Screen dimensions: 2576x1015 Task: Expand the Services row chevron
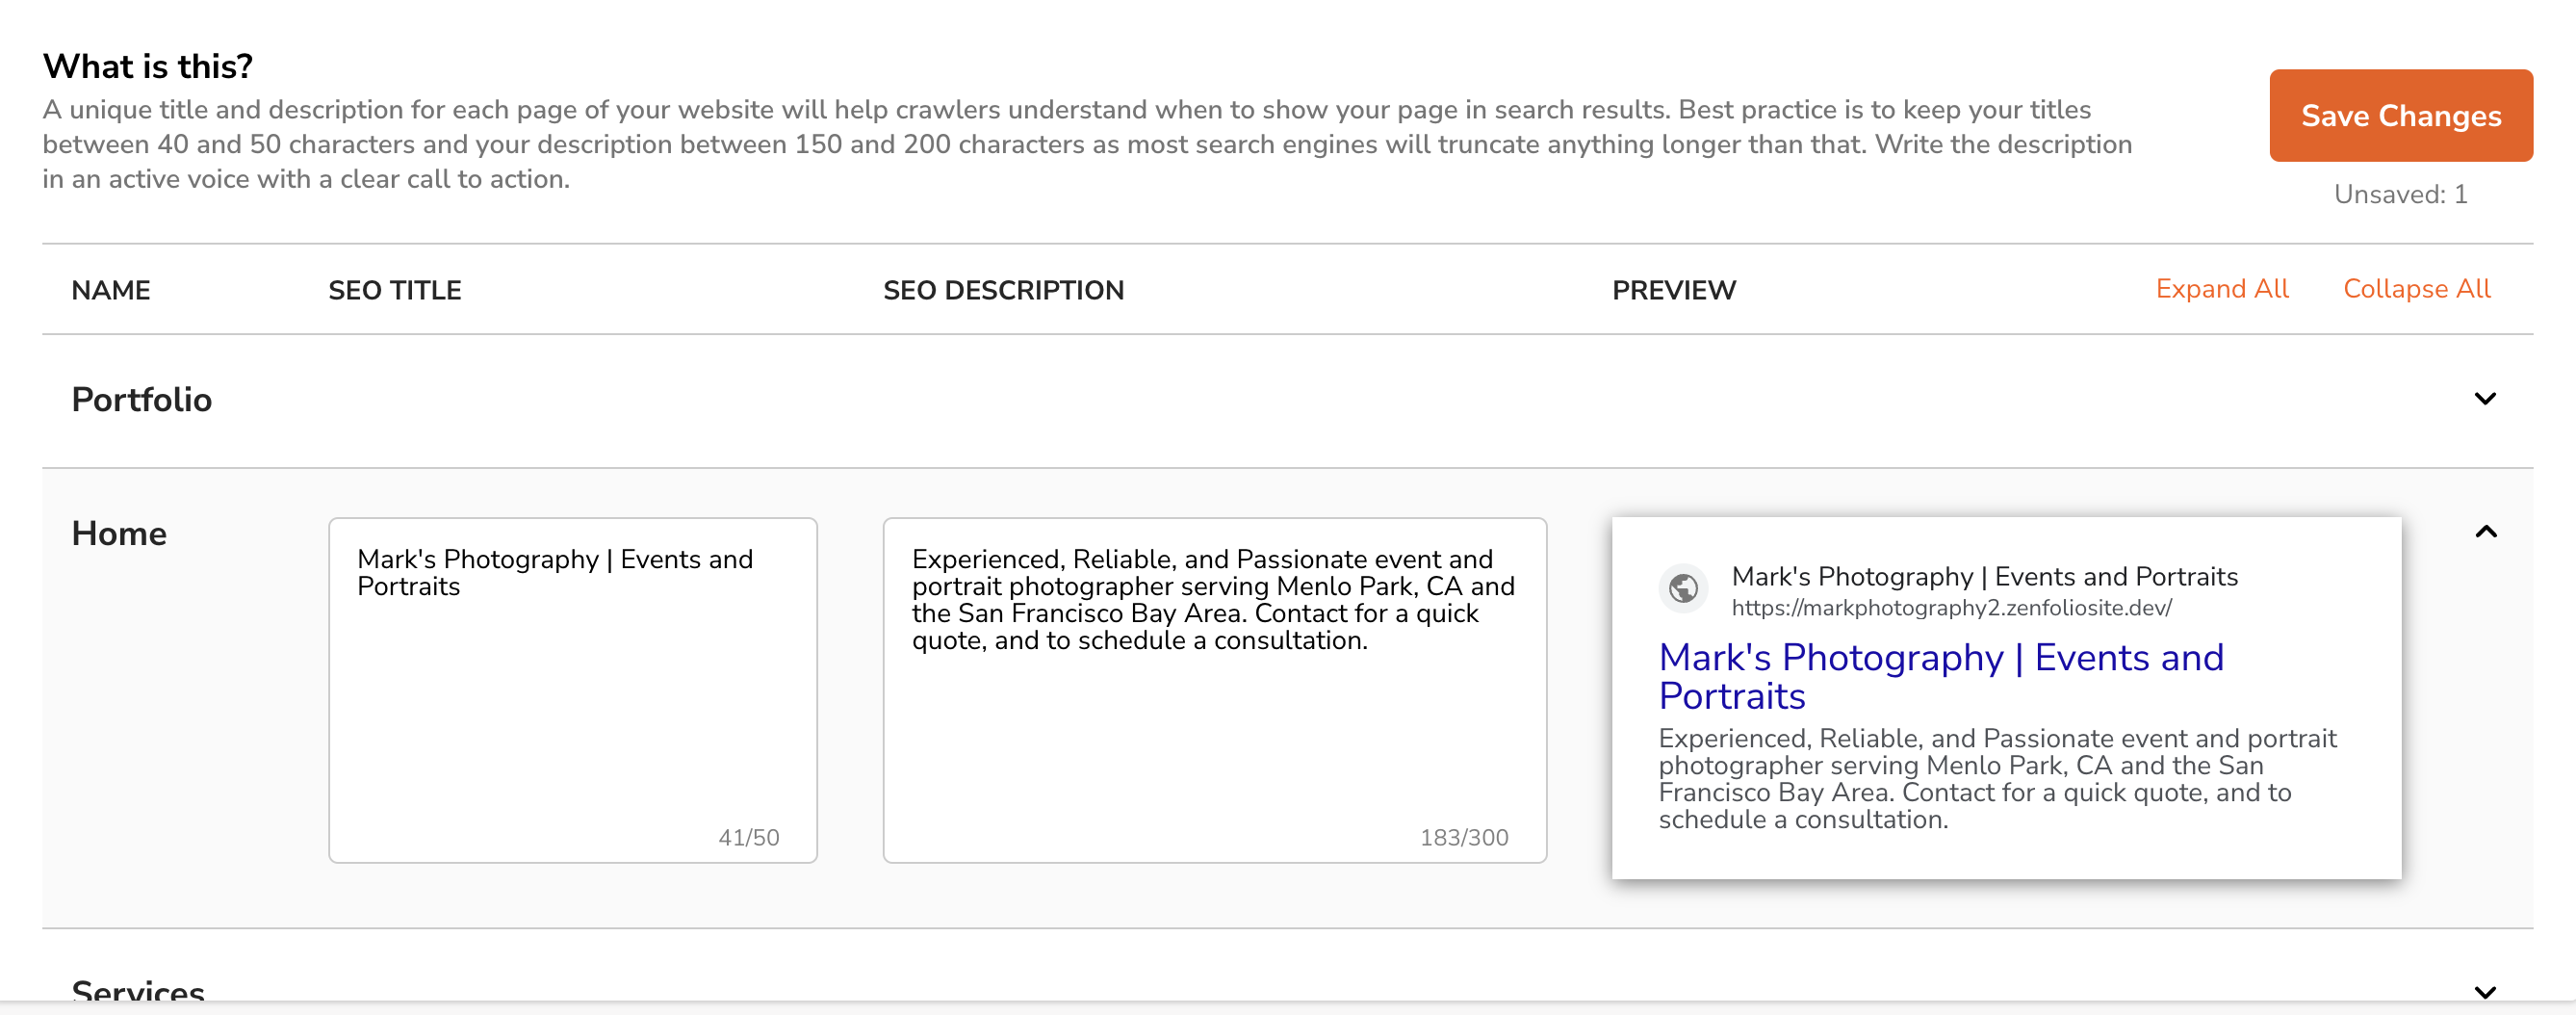tap(2485, 992)
